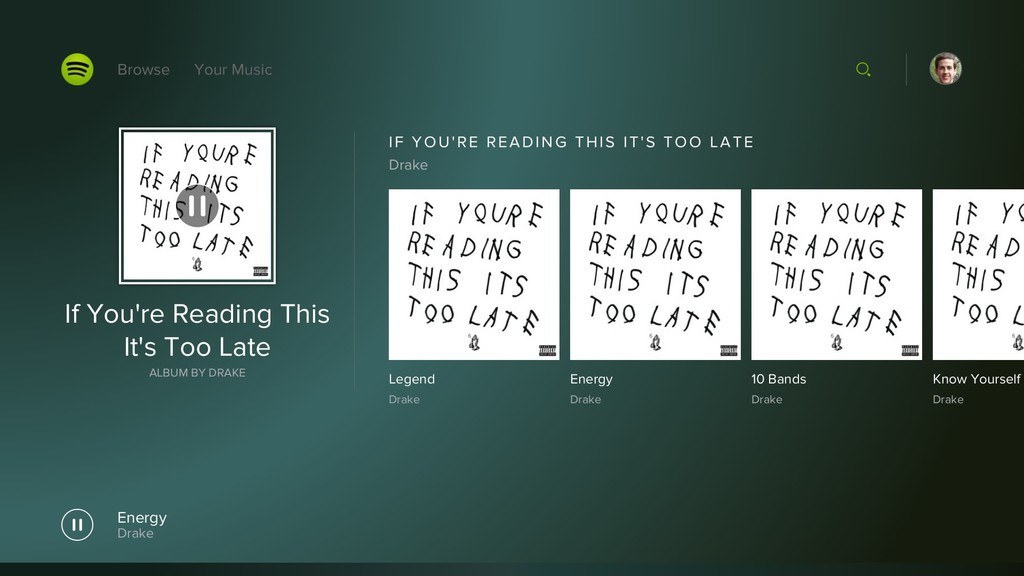The height and width of the screenshot is (576, 1024).
Task: Click the Spotify logo icon
Action: (x=77, y=69)
